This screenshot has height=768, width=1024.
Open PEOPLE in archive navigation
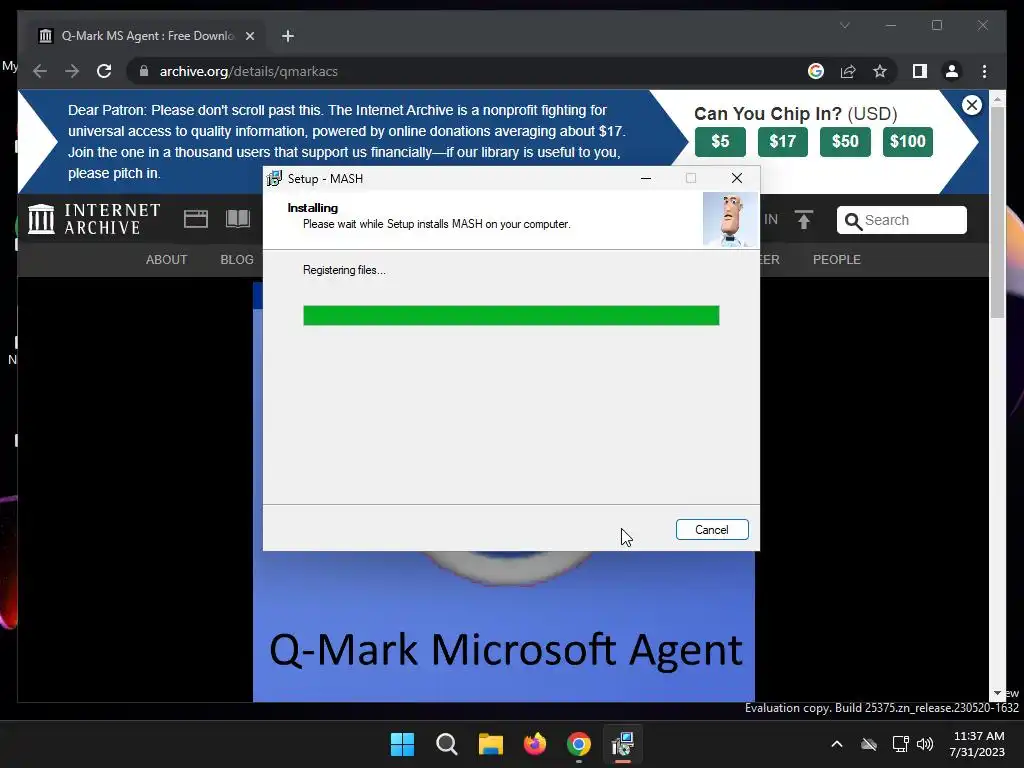837,260
